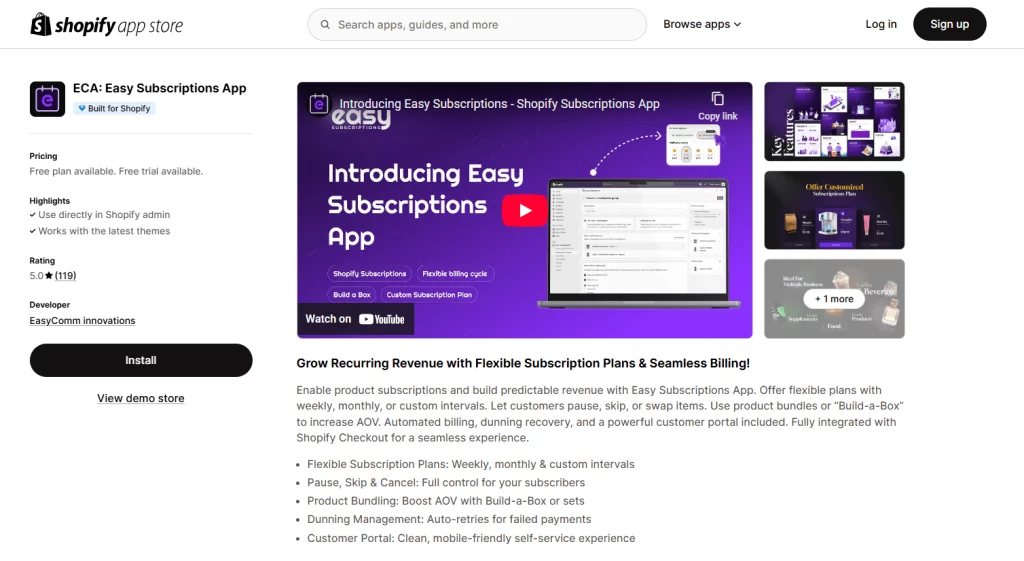Play the YouTube video

[524, 210]
